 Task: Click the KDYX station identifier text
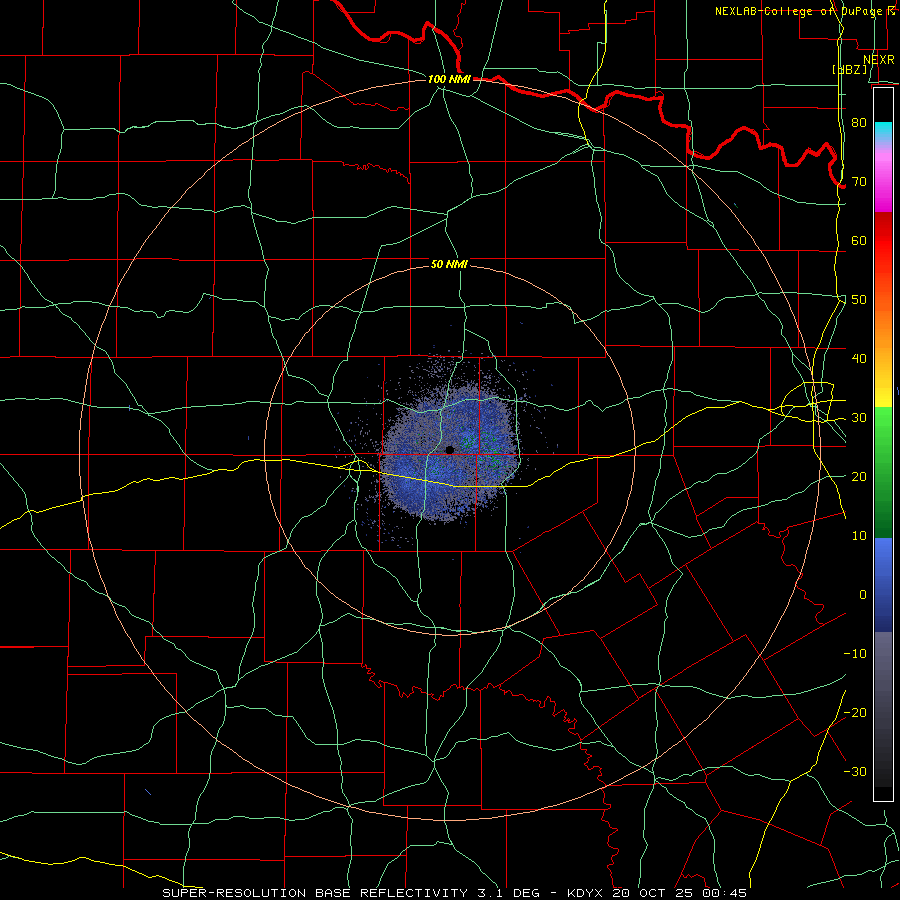point(587,893)
